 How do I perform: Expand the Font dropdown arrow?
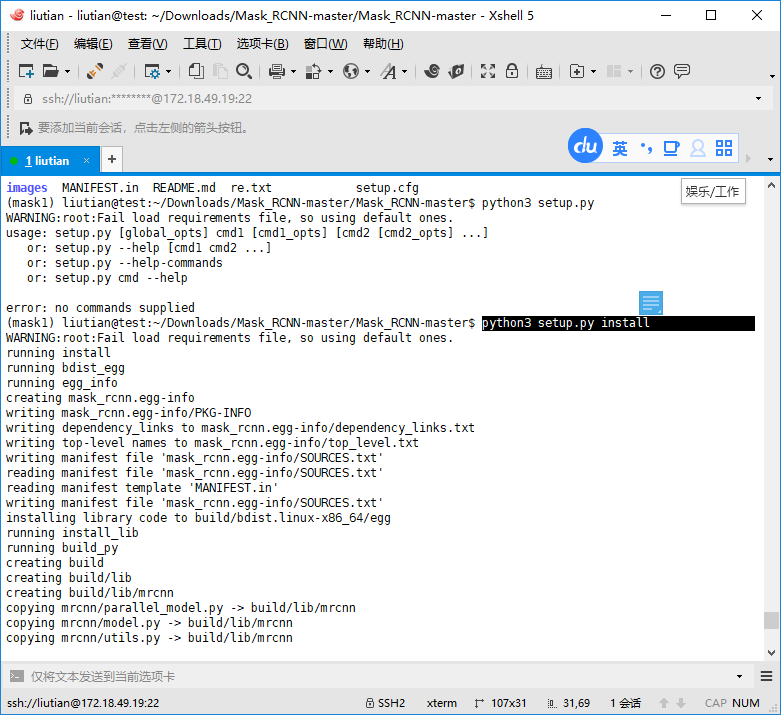tap(404, 72)
